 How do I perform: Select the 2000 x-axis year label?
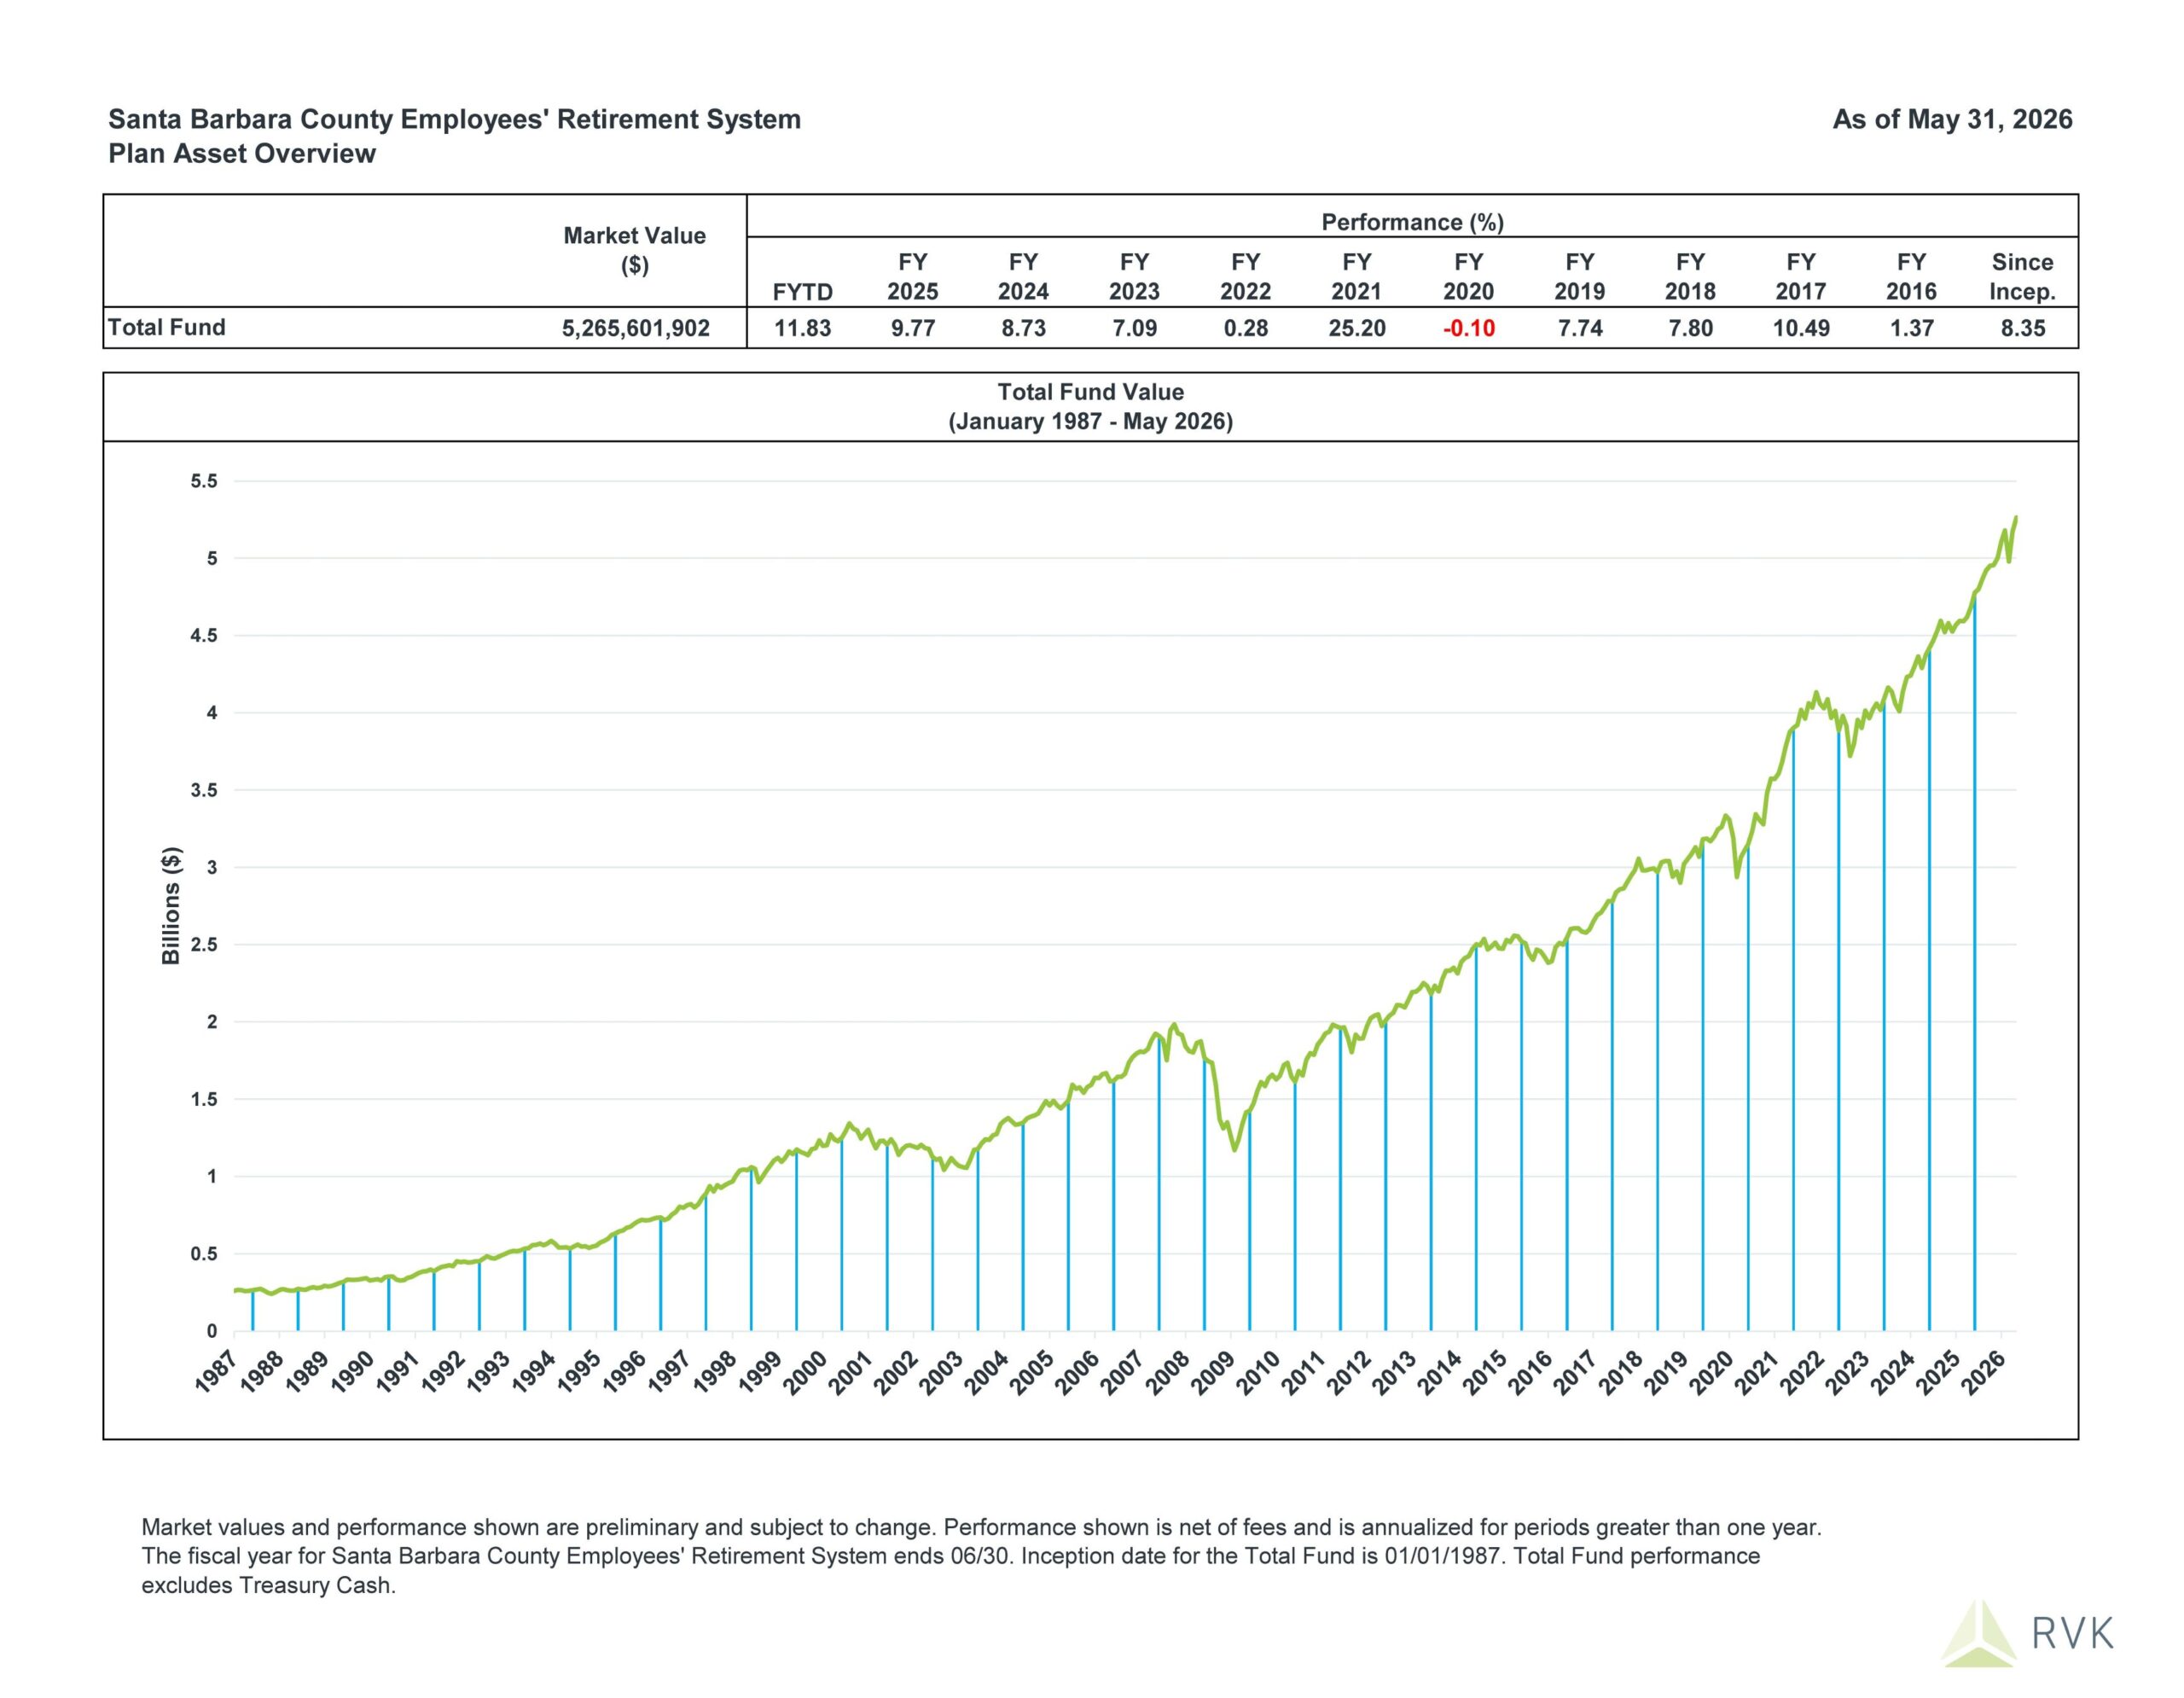[x=805, y=1370]
